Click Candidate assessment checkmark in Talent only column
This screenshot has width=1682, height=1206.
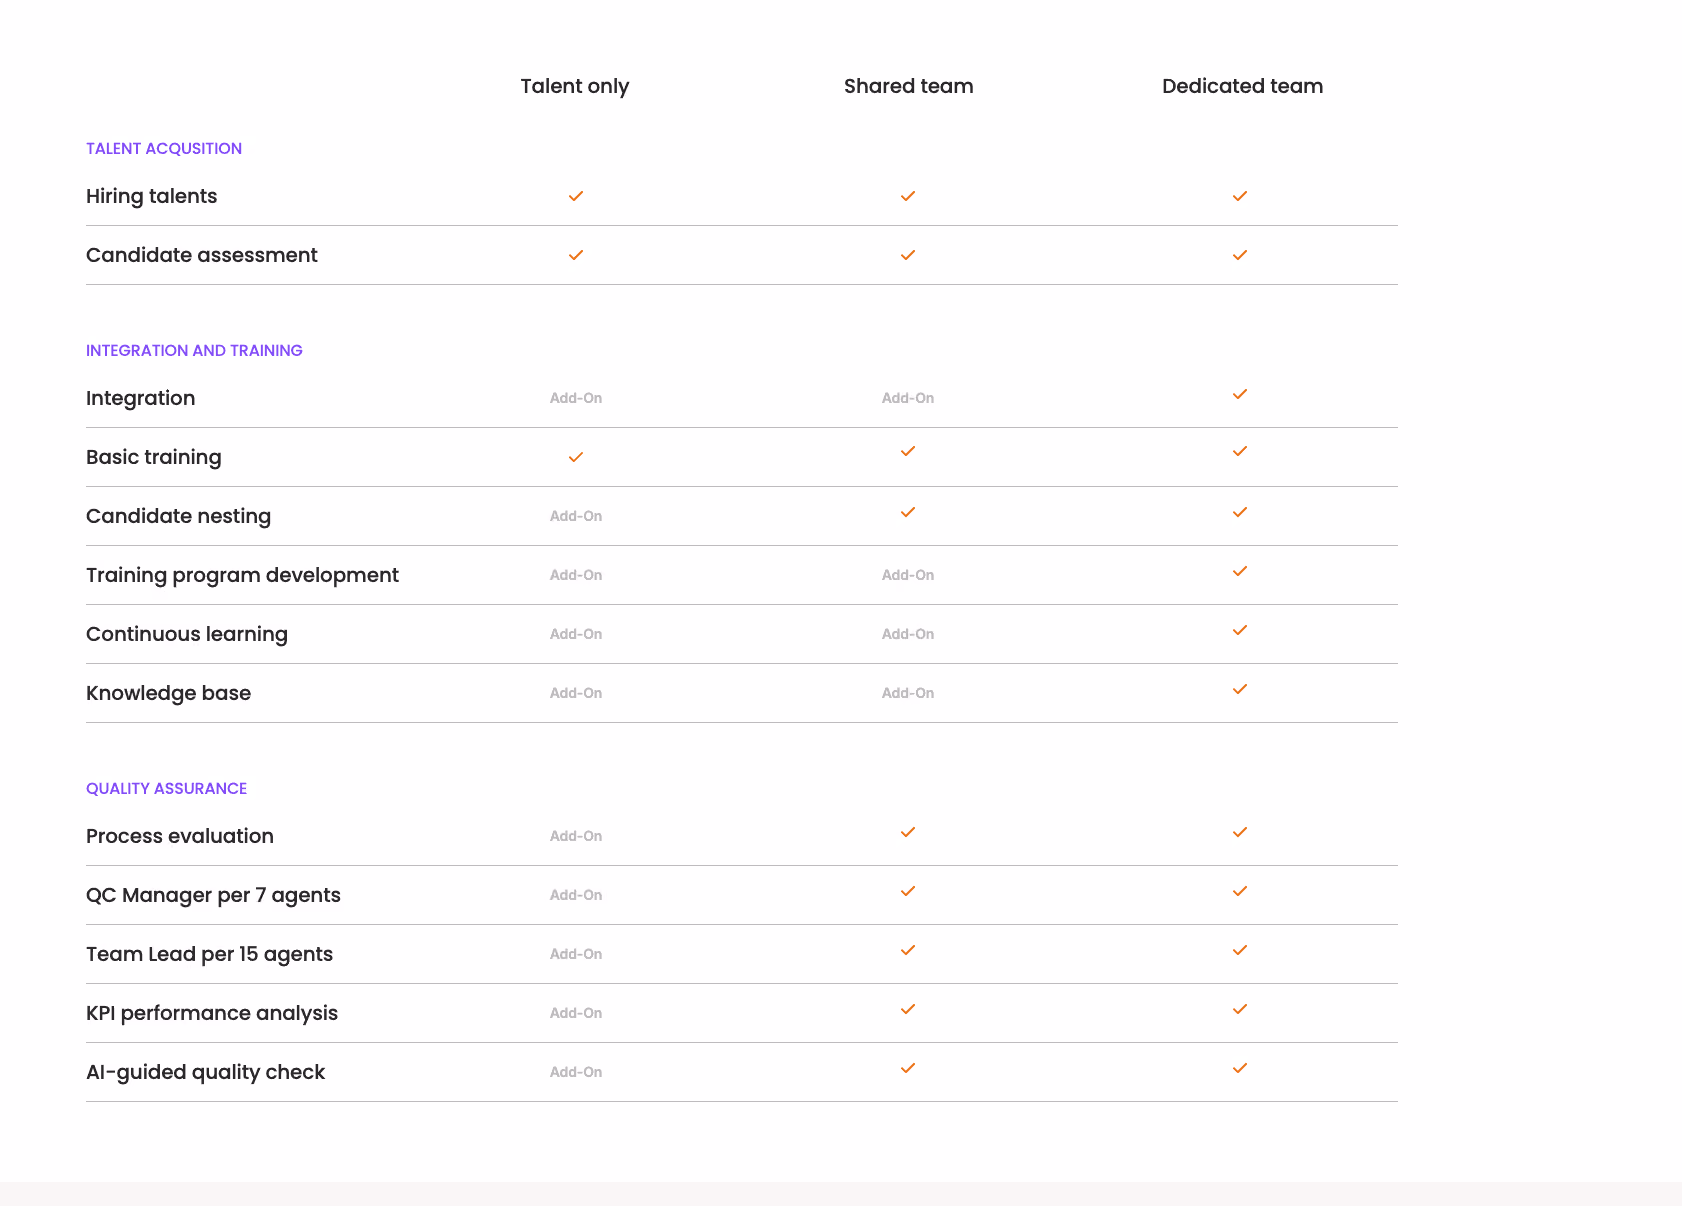(x=576, y=255)
